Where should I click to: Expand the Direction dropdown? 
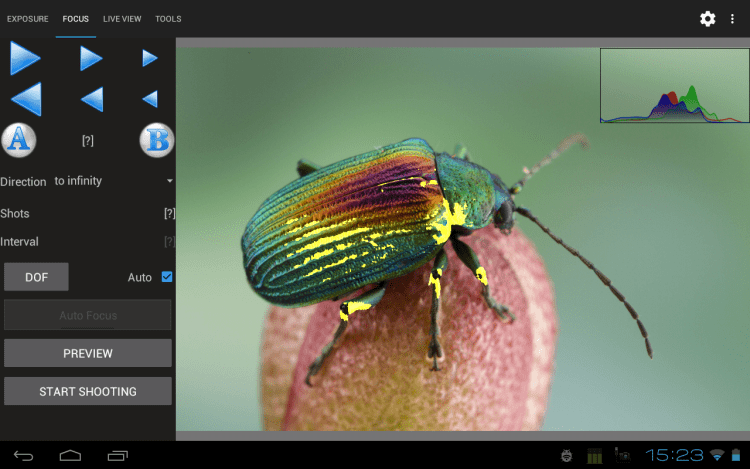click(x=112, y=181)
